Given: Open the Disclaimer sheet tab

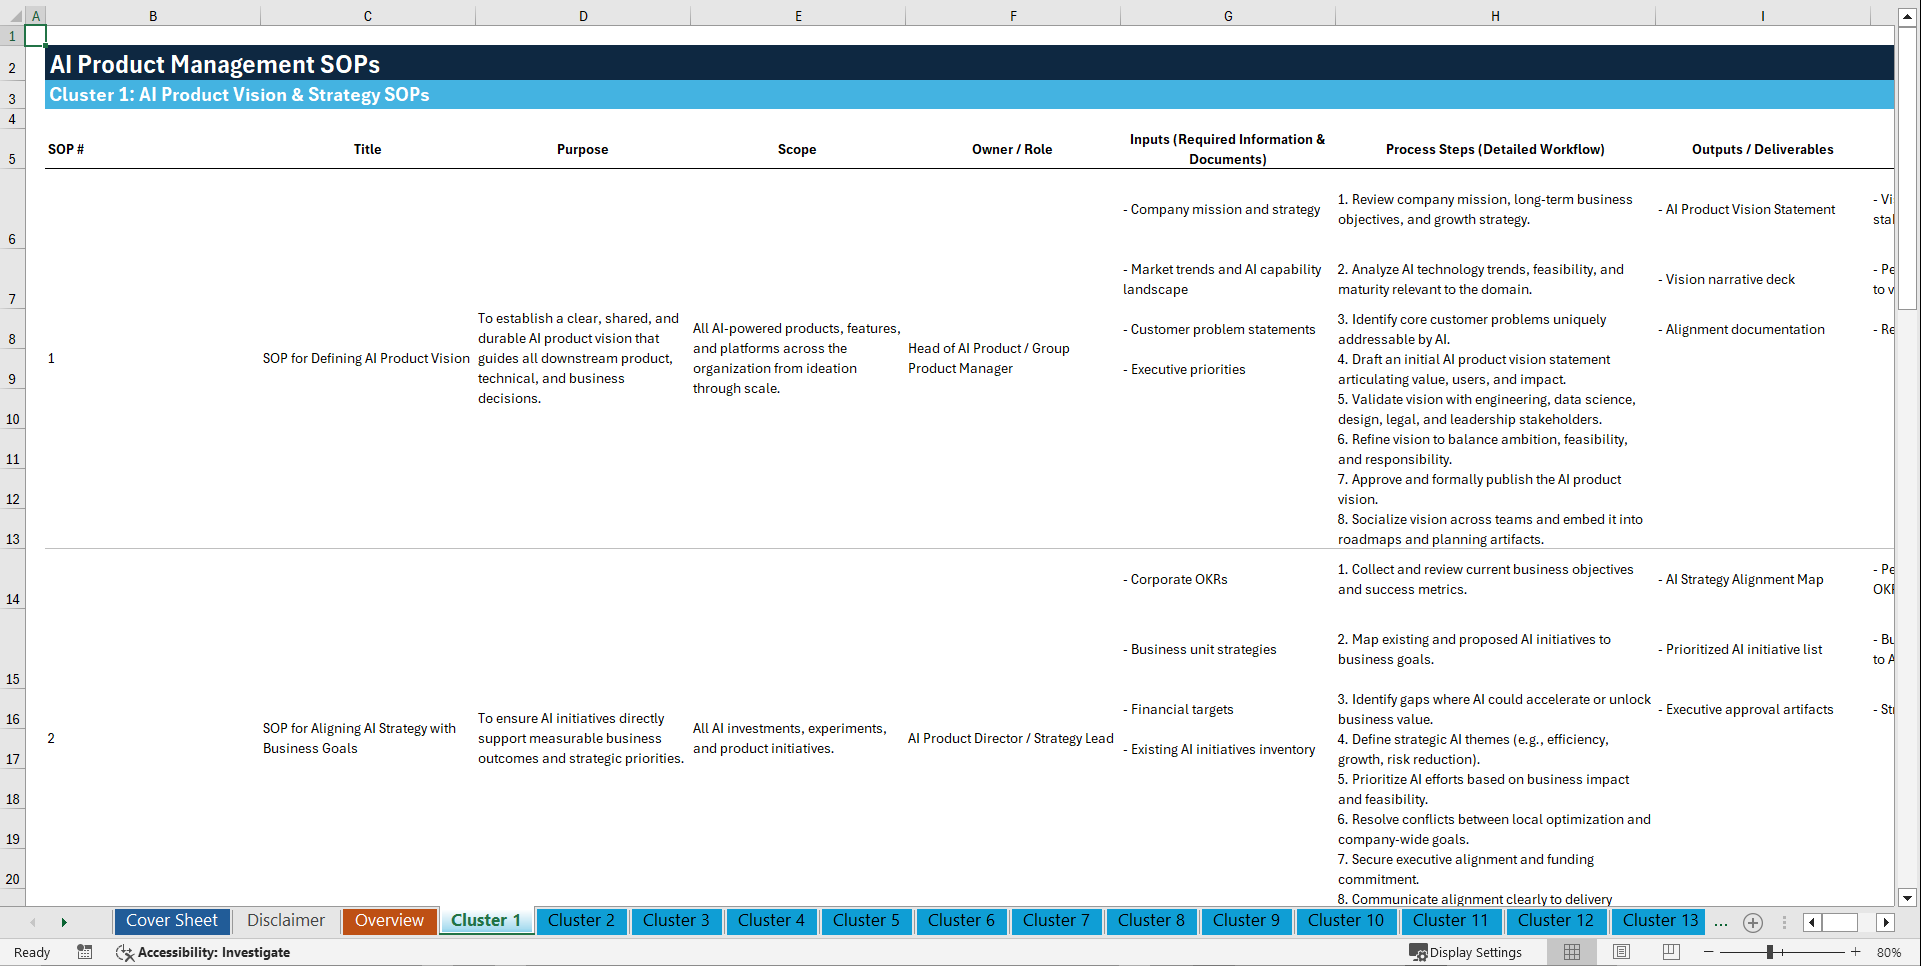Looking at the screenshot, I should click(285, 921).
